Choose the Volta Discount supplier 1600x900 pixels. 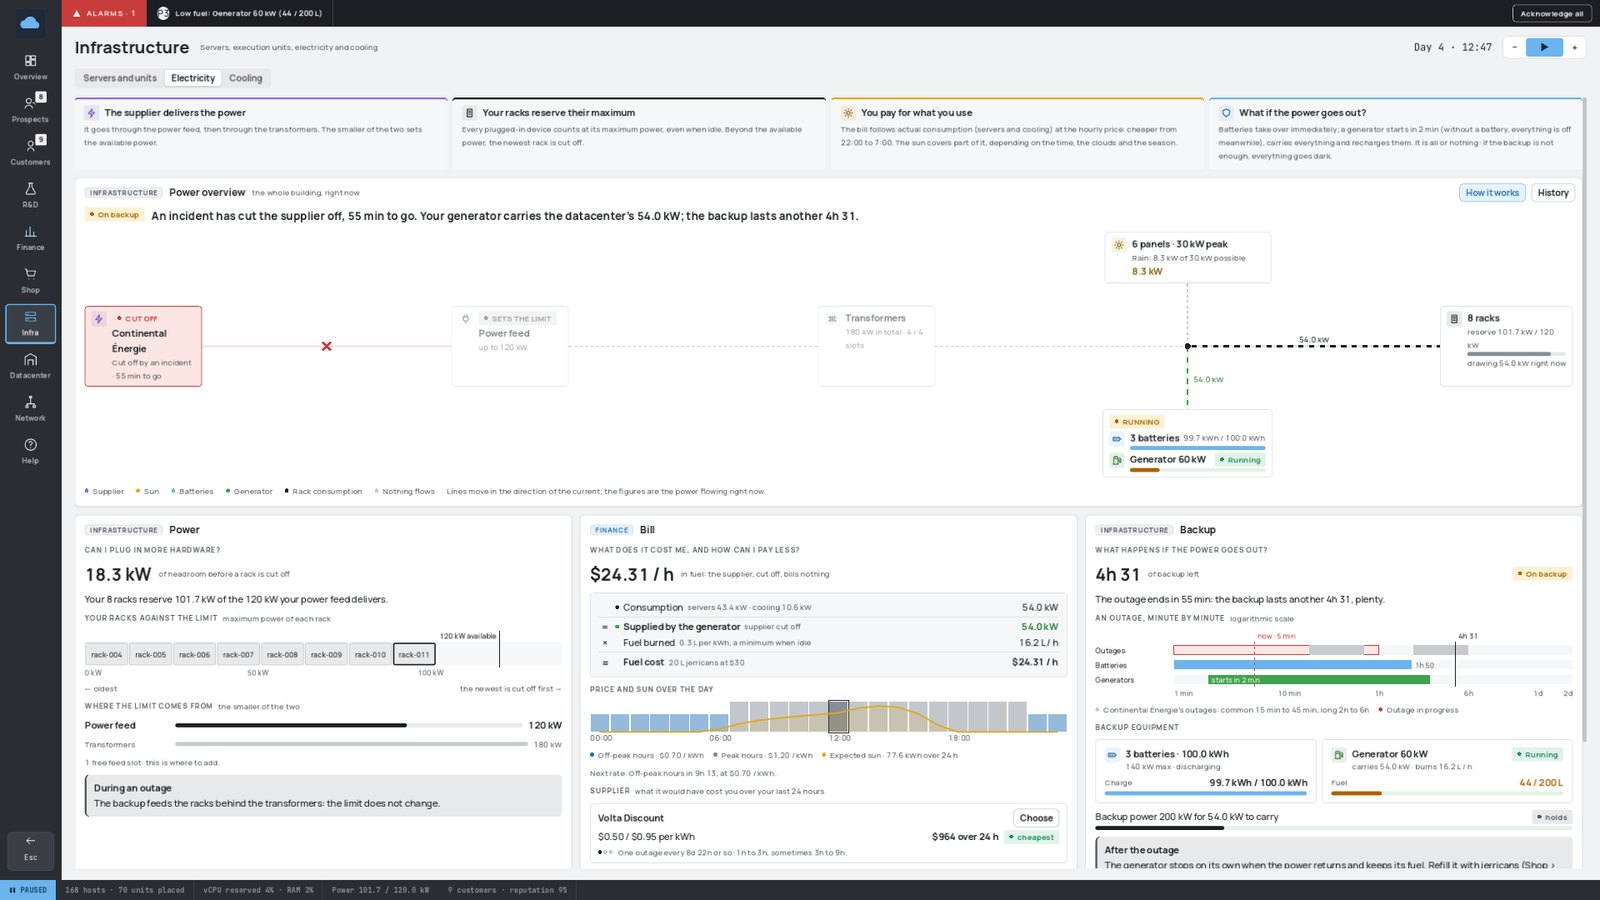[1036, 818]
